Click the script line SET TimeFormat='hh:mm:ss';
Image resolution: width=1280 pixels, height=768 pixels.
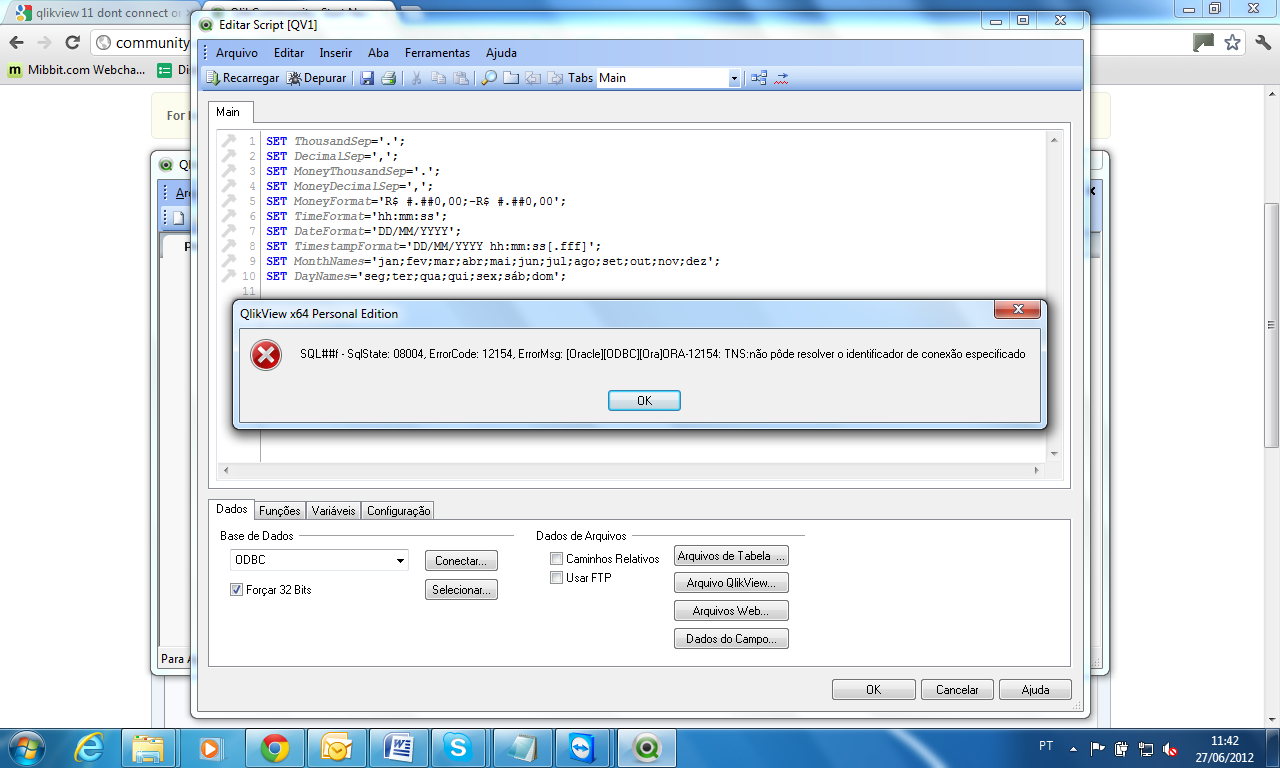(356, 216)
